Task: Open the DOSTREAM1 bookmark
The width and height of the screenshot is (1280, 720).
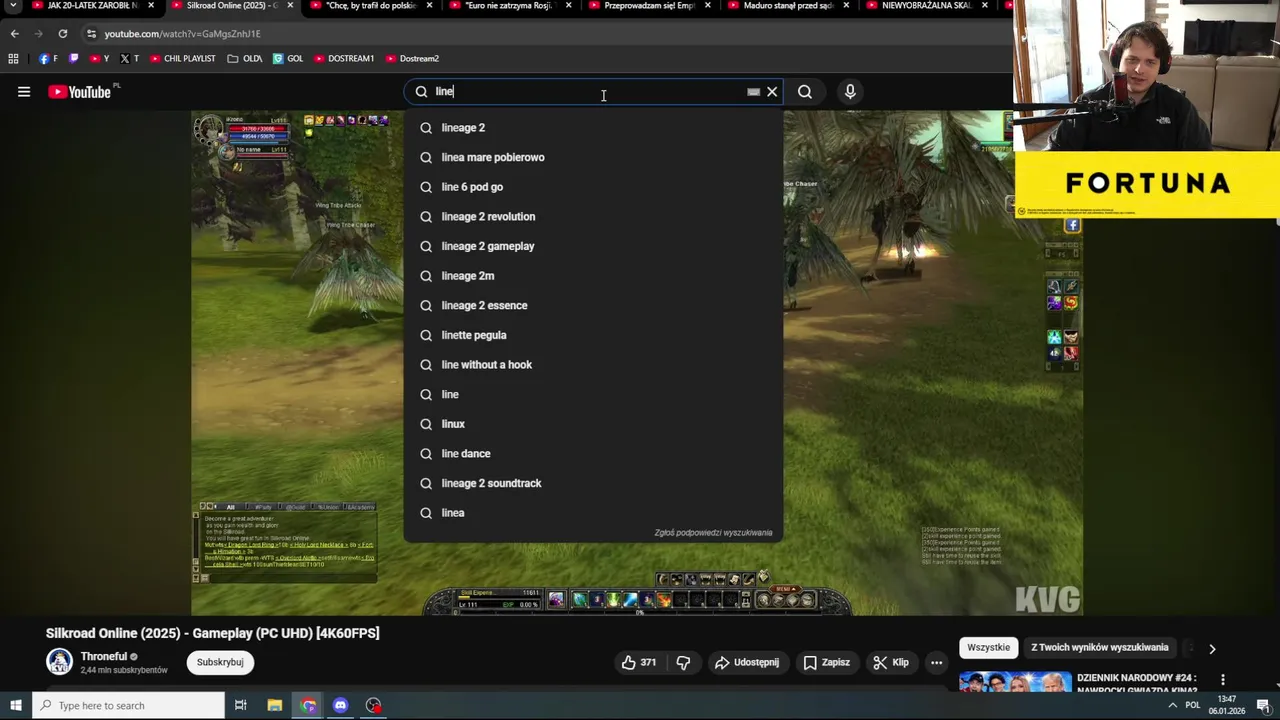Action: click(344, 59)
